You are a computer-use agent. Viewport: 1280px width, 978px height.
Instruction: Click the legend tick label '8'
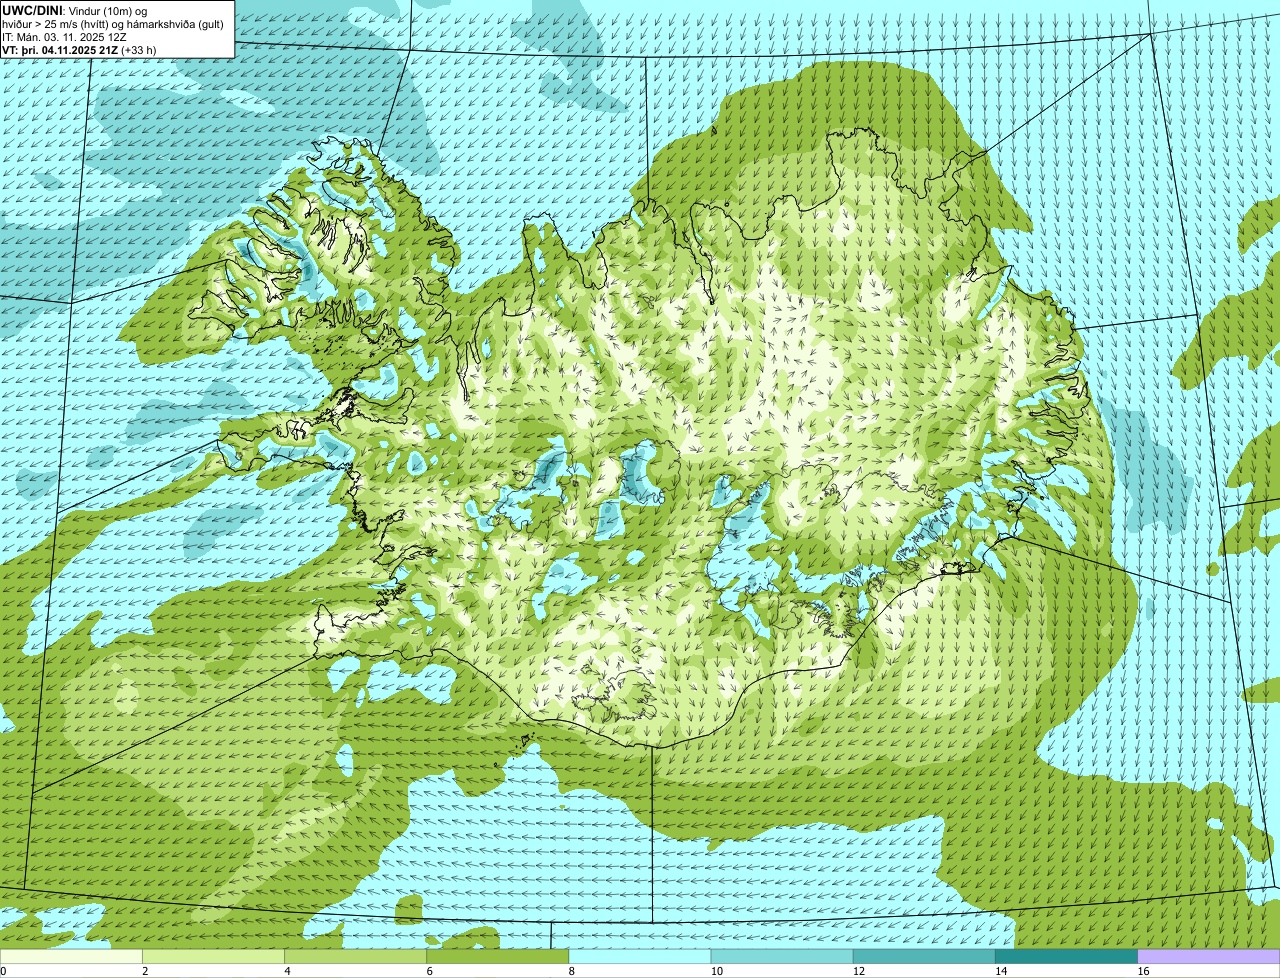pos(572,971)
